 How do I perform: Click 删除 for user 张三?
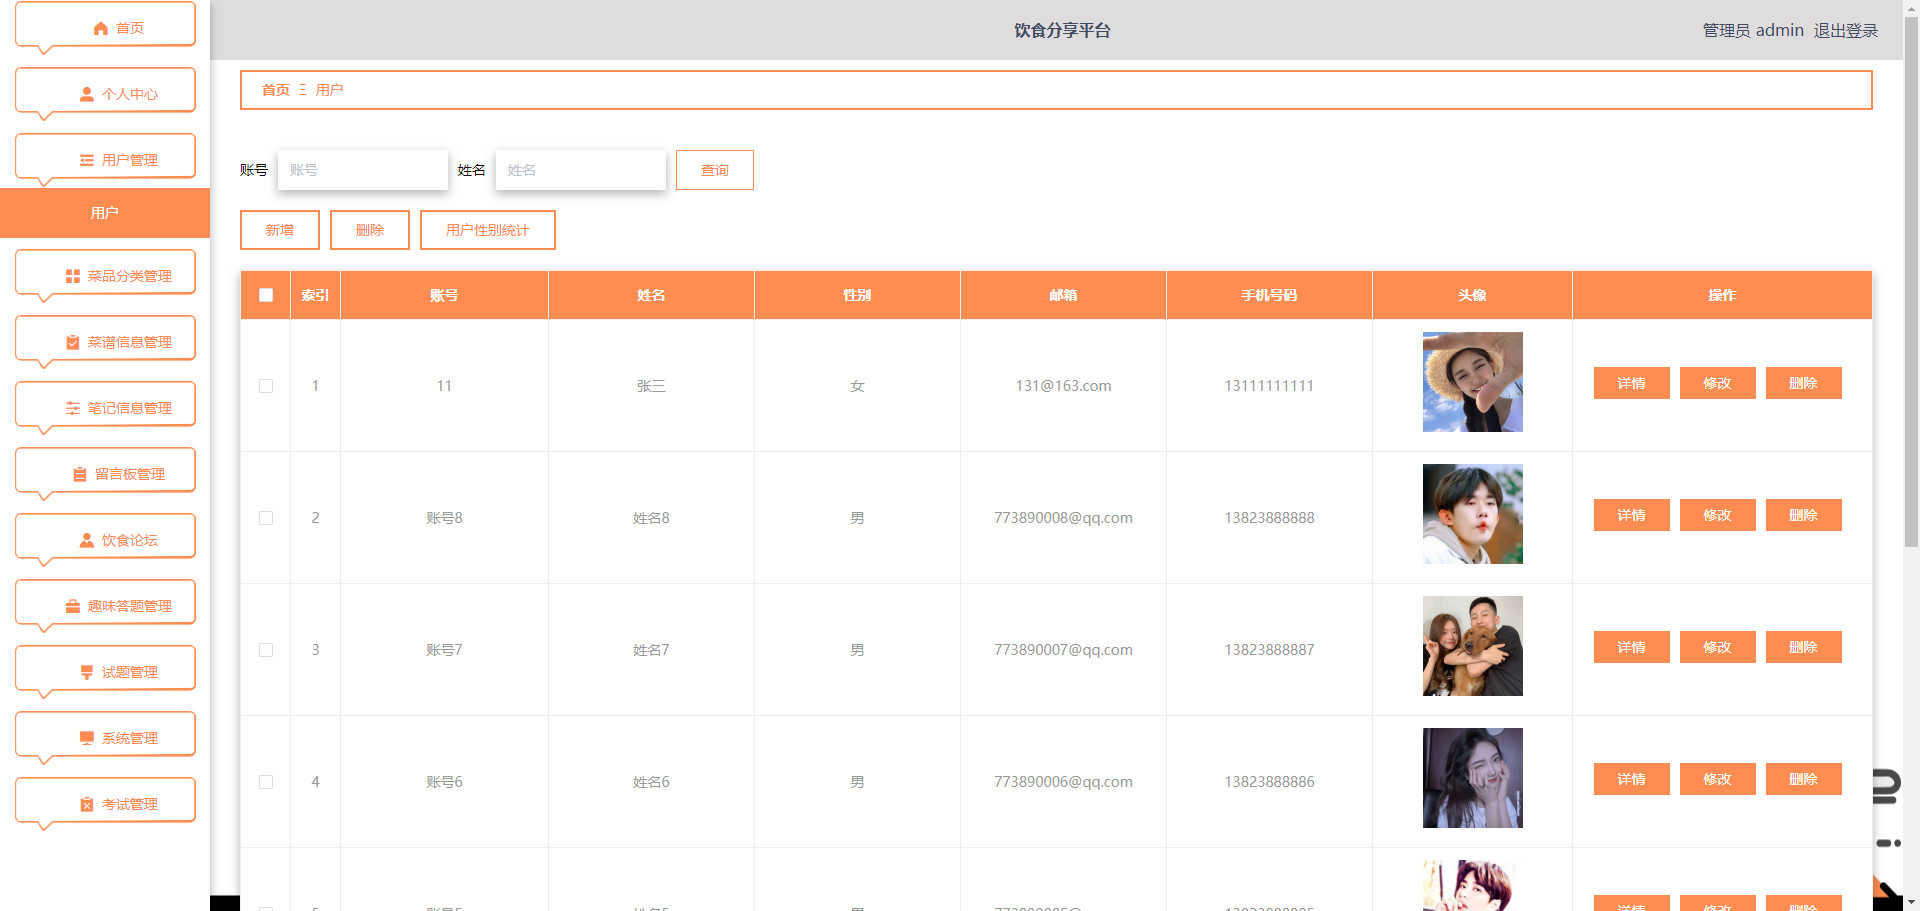coord(1804,383)
